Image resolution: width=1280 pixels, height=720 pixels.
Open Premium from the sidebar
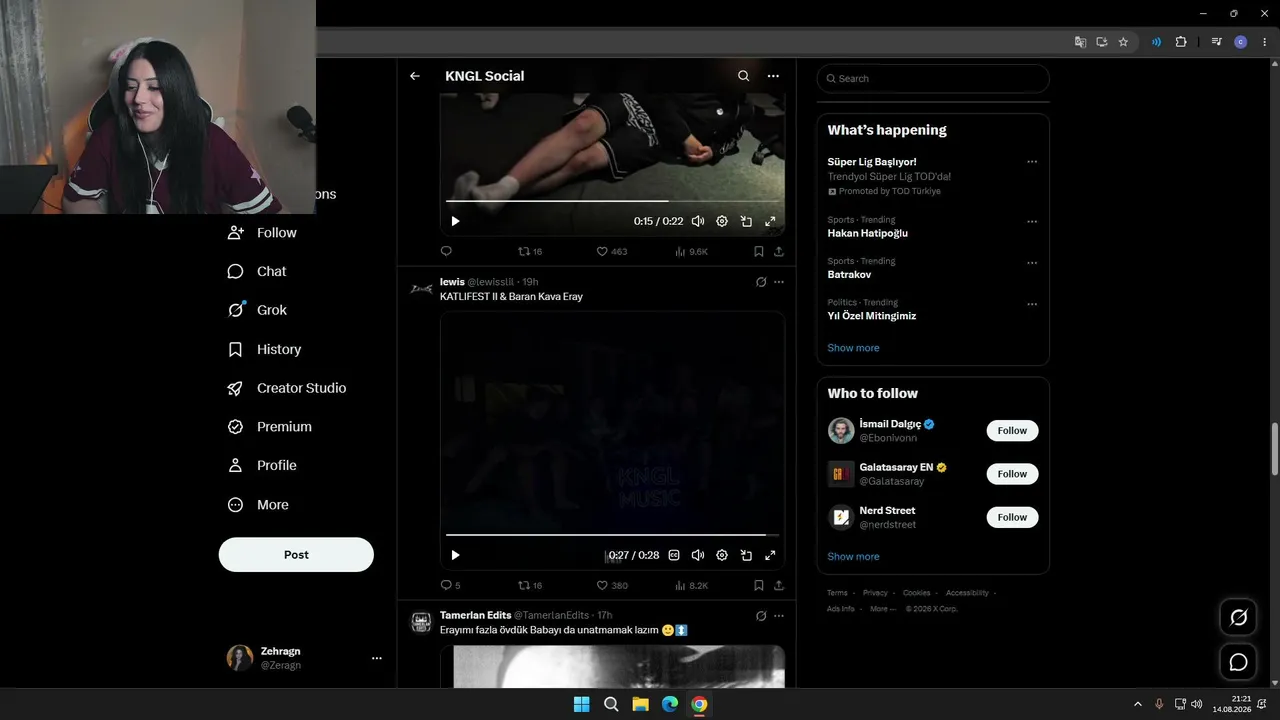[x=270, y=427]
